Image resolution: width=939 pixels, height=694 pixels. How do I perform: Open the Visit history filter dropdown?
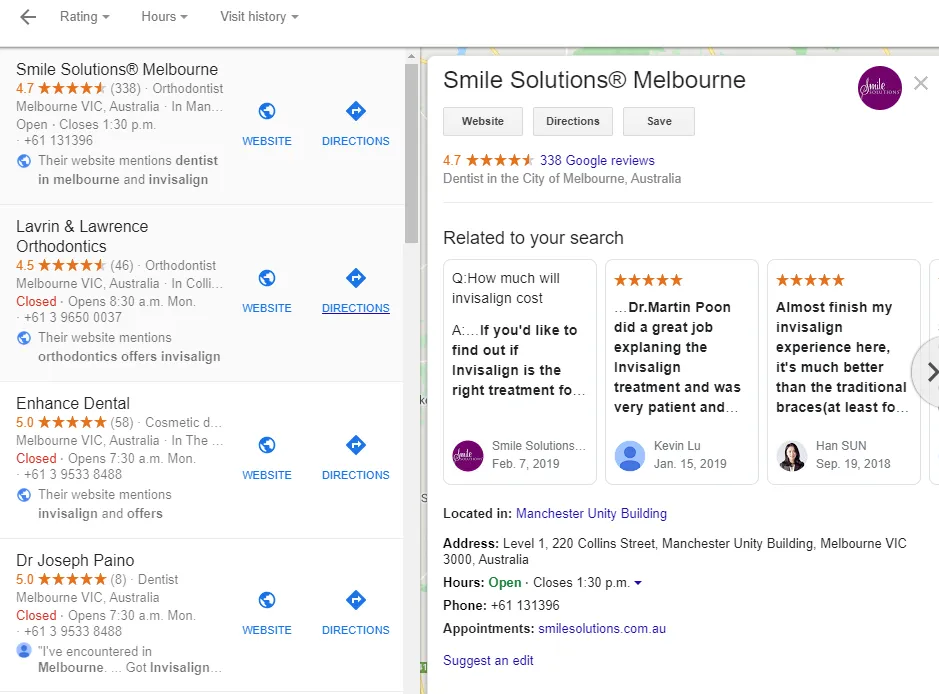click(x=259, y=17)
